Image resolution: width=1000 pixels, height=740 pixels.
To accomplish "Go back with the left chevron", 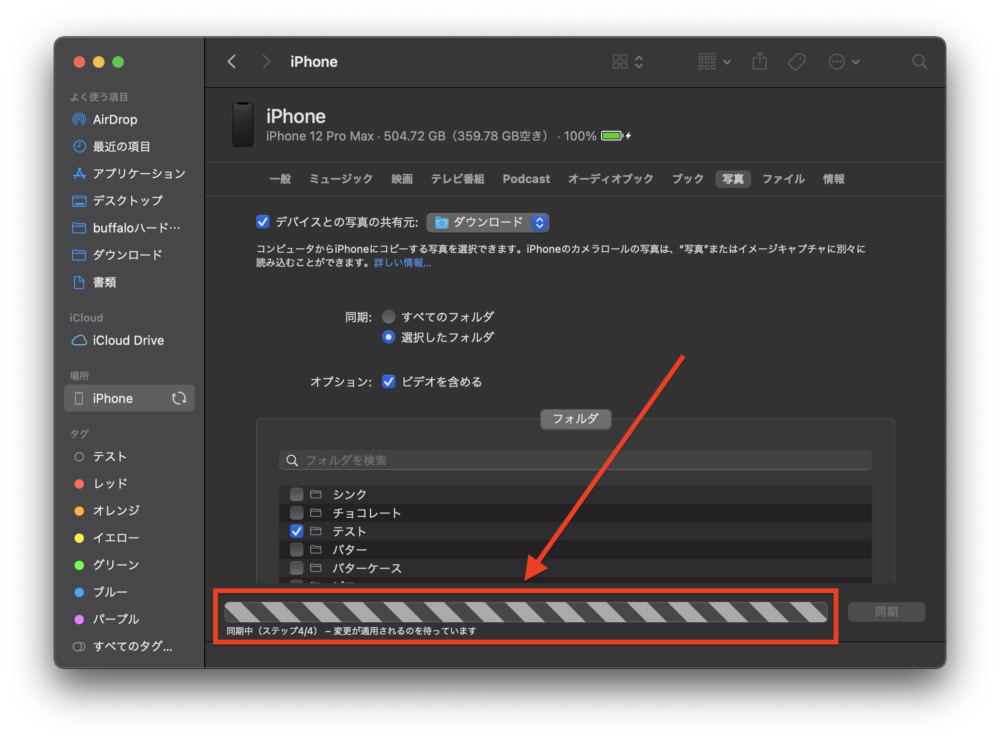I will pos(232,62).
